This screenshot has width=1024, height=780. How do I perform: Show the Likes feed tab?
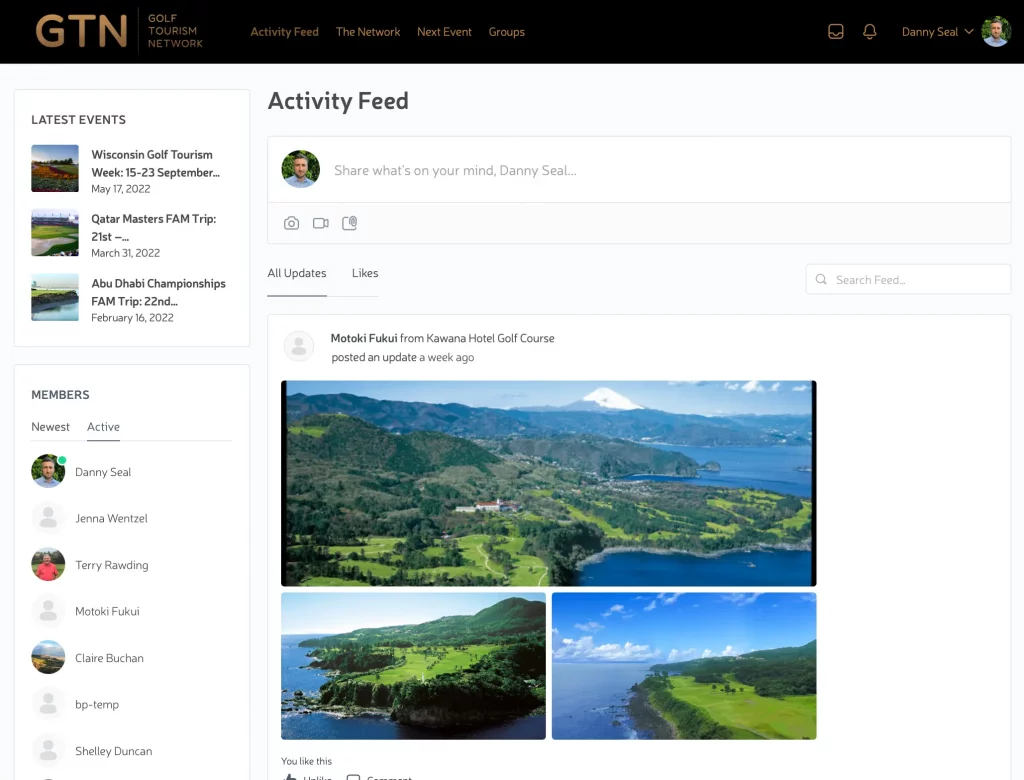(365, 273)
